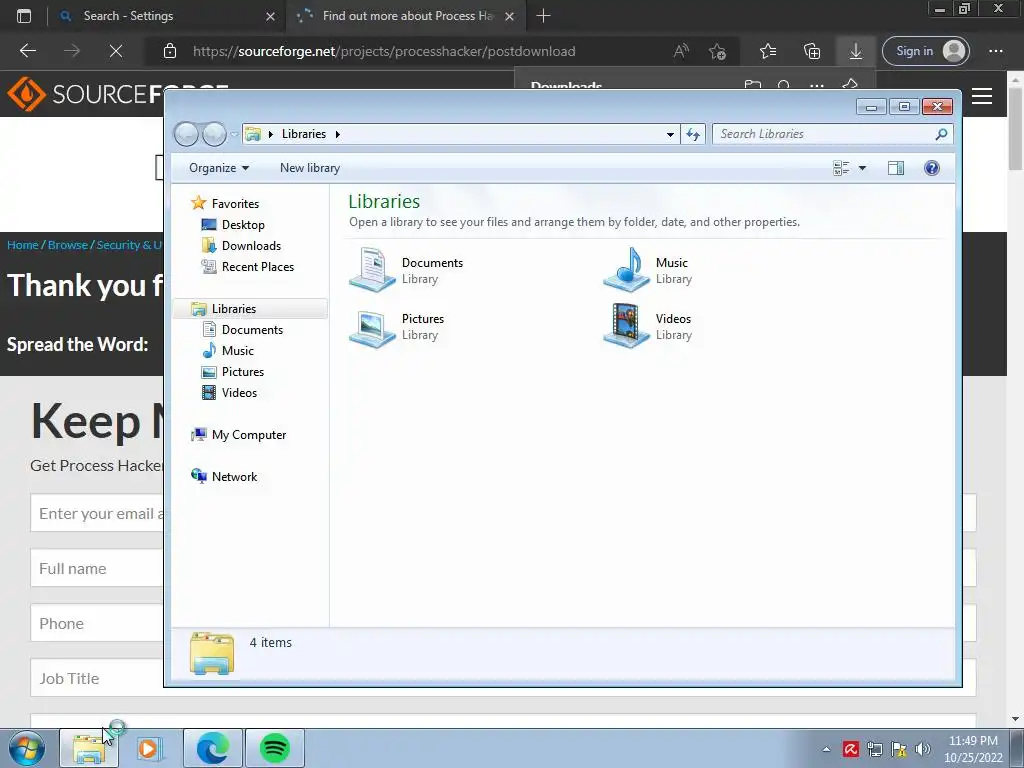Screen dimensions: 1024x768
Task: Click Sign in button in Edge
Action: pyautogui.click(x=926, y=51)
